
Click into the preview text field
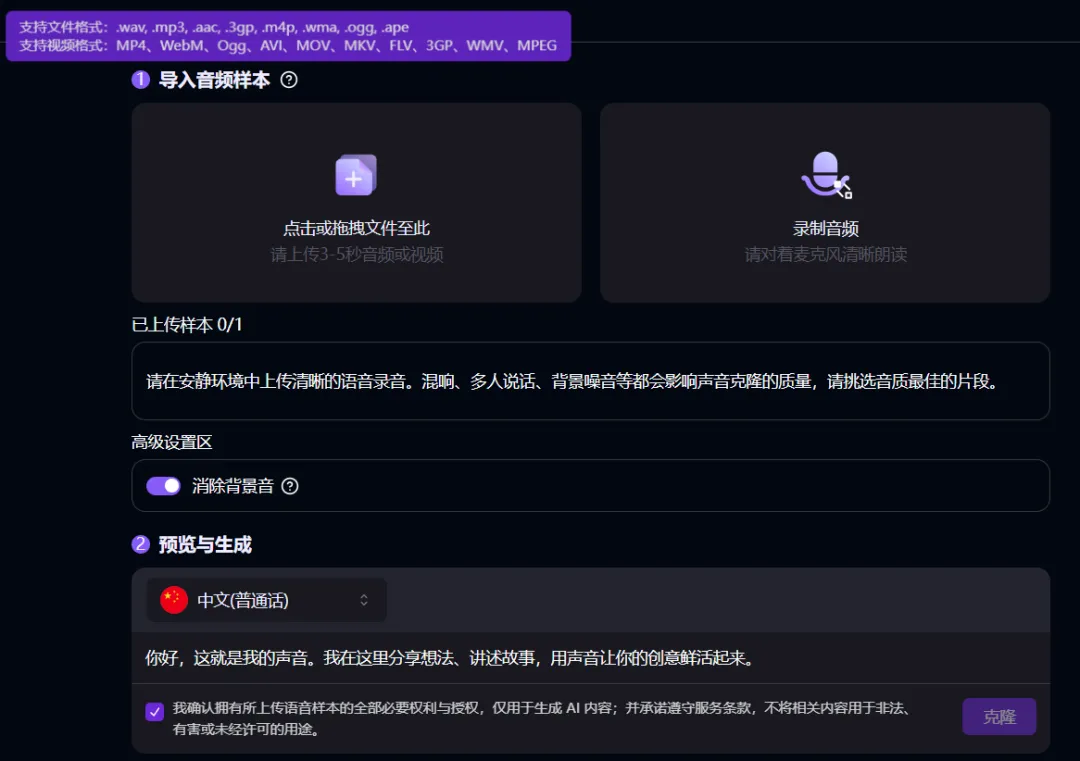(590, 658)
